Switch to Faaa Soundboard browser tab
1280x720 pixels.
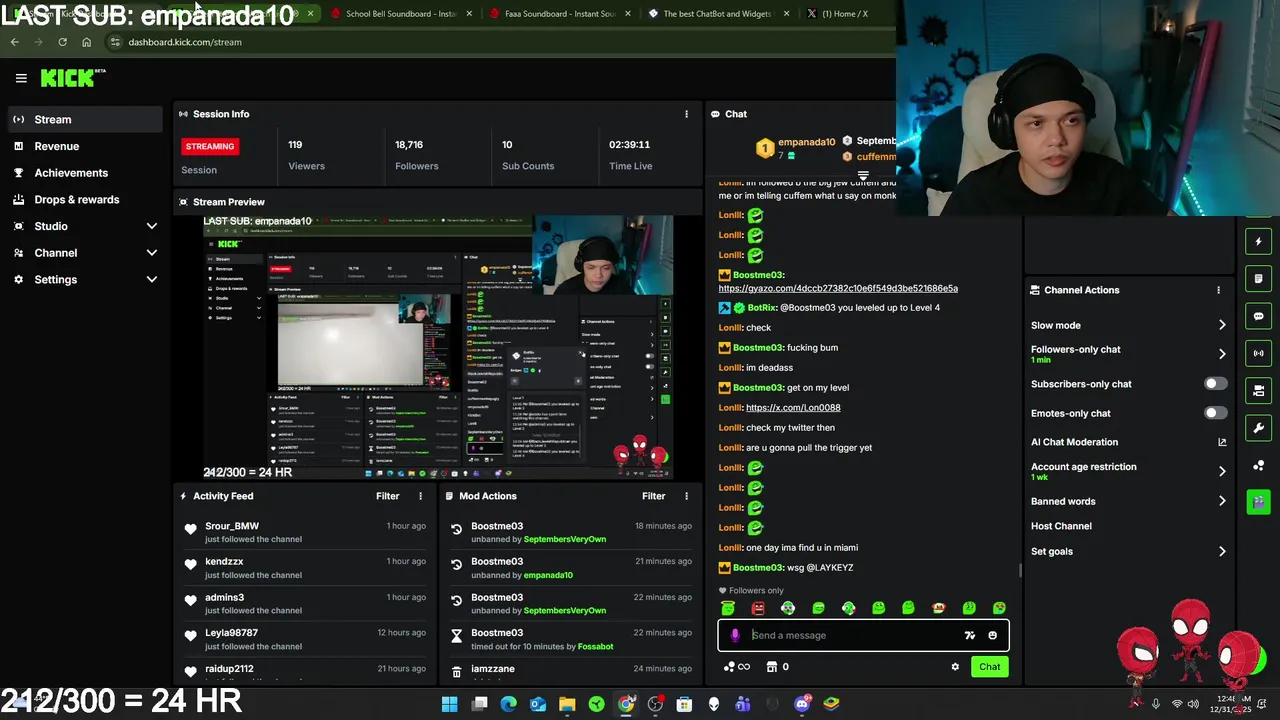click(x=559, y=14)
